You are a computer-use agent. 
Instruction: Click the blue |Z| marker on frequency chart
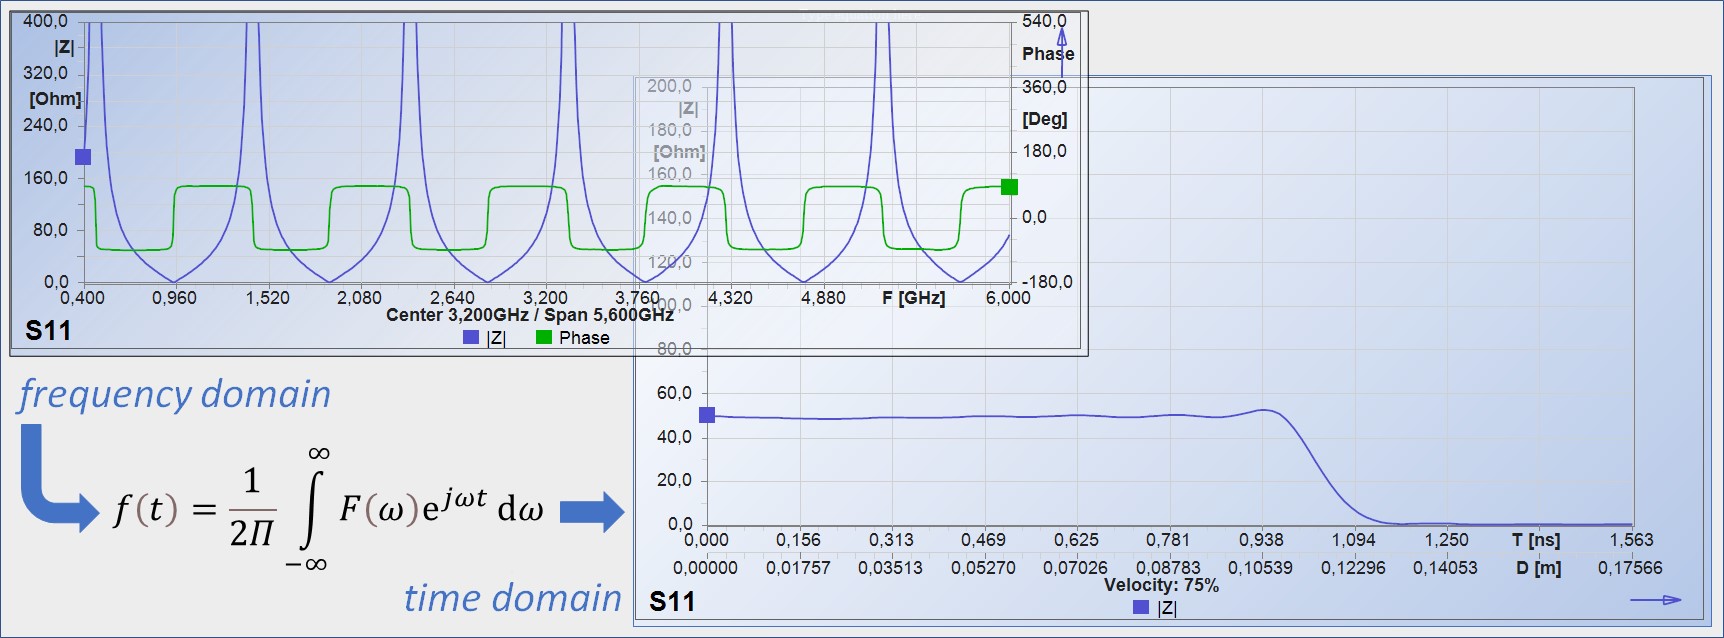pyautogui.click(x=83, y=157)
